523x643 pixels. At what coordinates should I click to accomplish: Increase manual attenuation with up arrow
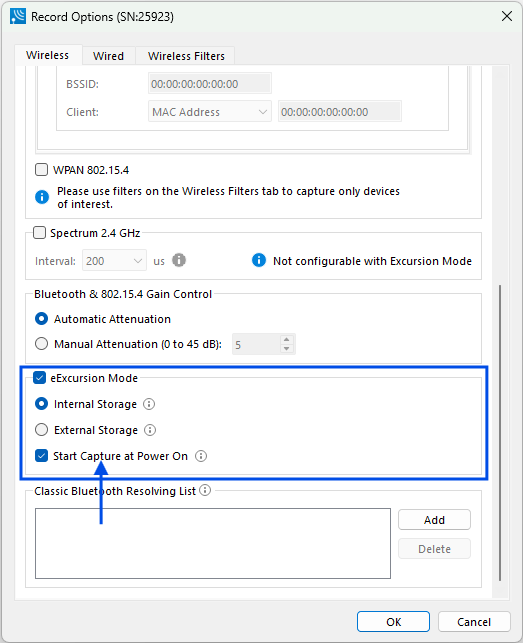(x=286, y=340)
